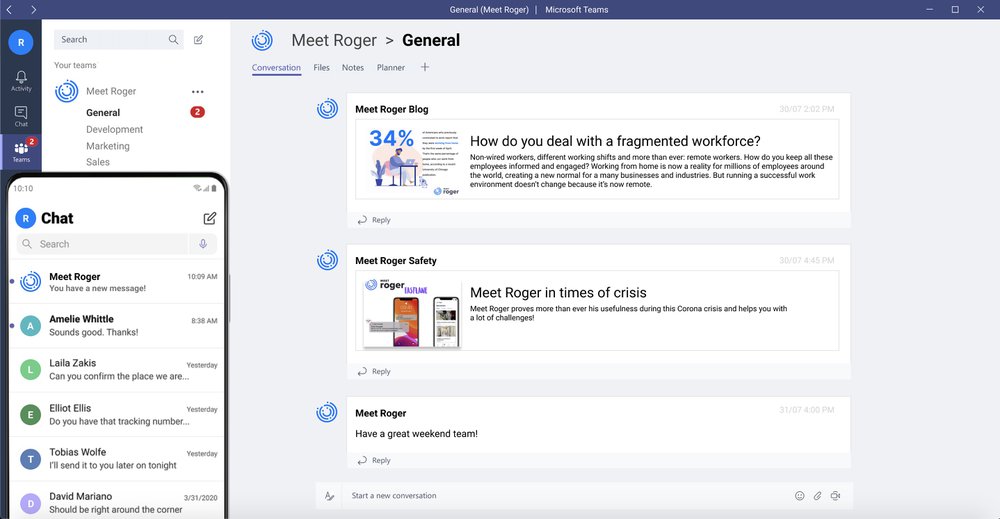
Task: Open the 34% infographic thumbnail
Action: [414, 160]
